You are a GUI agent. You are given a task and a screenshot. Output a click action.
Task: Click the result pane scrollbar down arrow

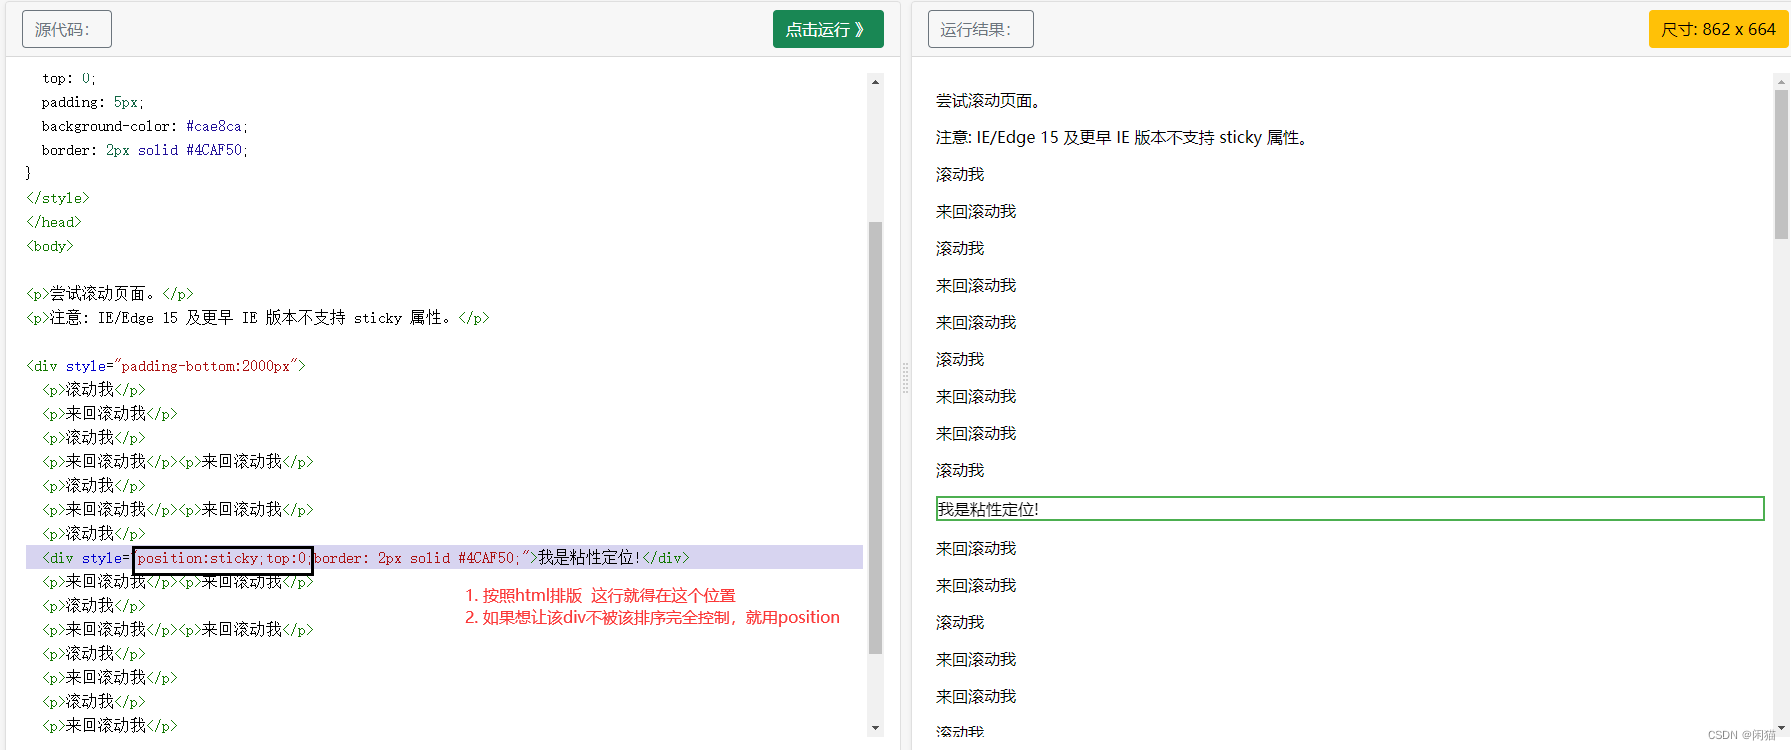(x=1781, y=728)
